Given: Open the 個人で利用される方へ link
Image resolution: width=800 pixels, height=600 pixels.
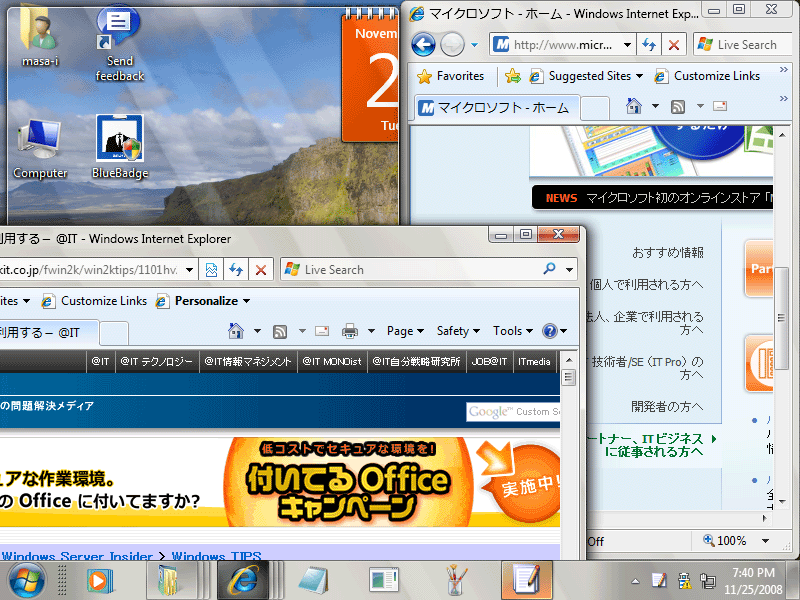Looking at the screenshot, I should pyautogui.click(x=646, y=284).
